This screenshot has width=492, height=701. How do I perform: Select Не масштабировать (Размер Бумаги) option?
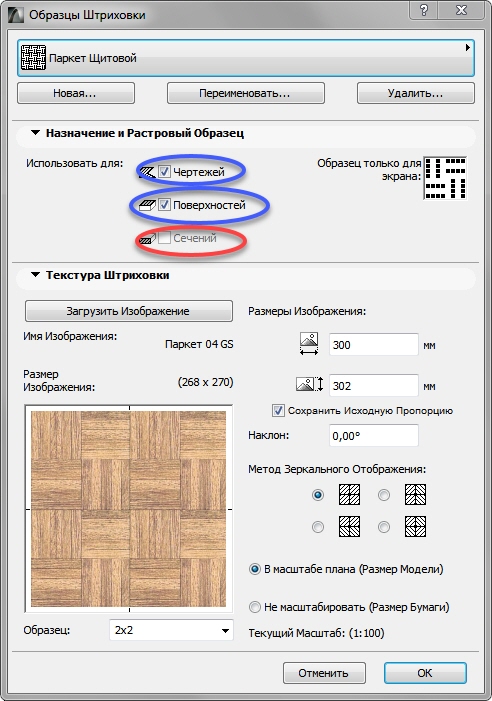click(255, 607)
